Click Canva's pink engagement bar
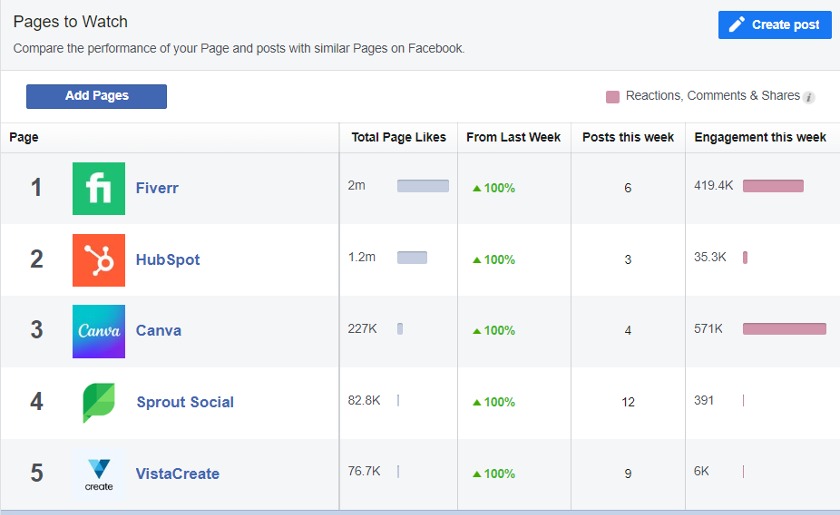The image size is (840, 515). (x=784, y=329)
